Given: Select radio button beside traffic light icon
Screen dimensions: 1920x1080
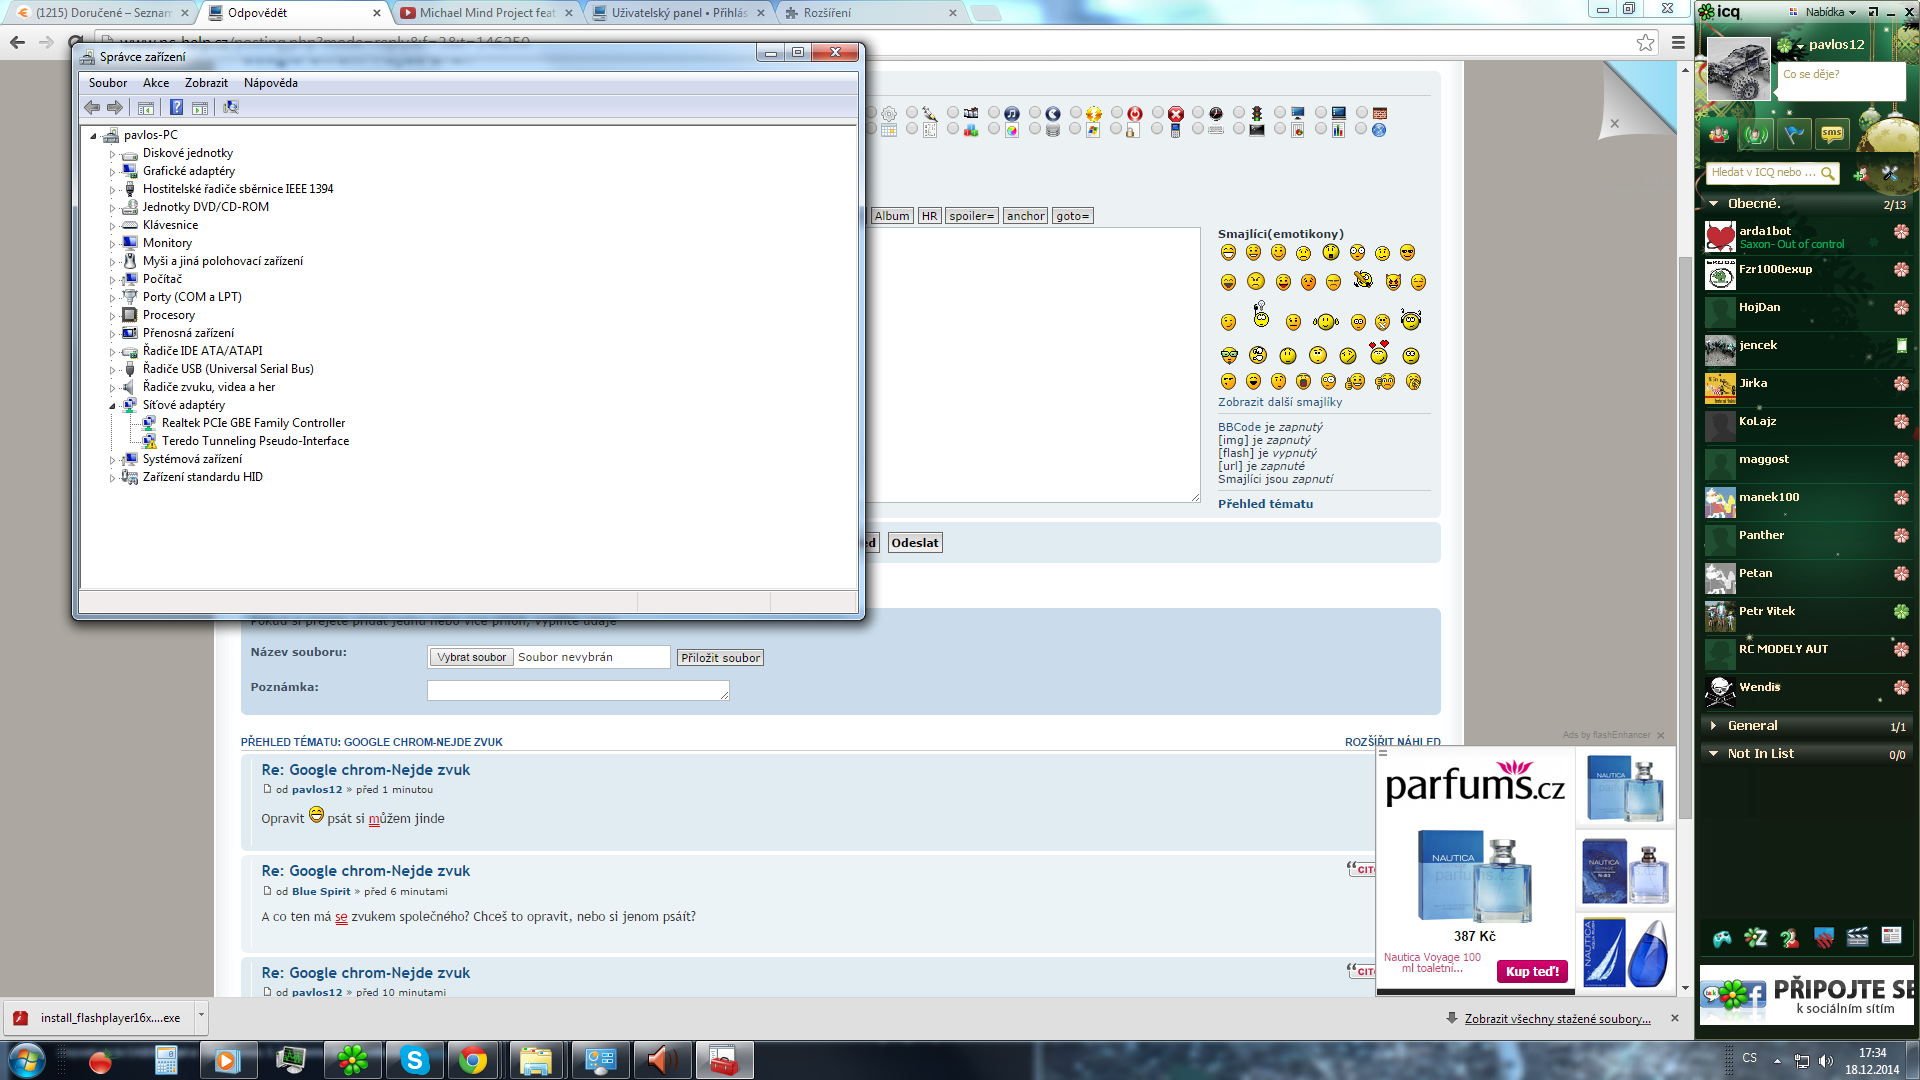Looking at the screenshot, I should 1240,113.
